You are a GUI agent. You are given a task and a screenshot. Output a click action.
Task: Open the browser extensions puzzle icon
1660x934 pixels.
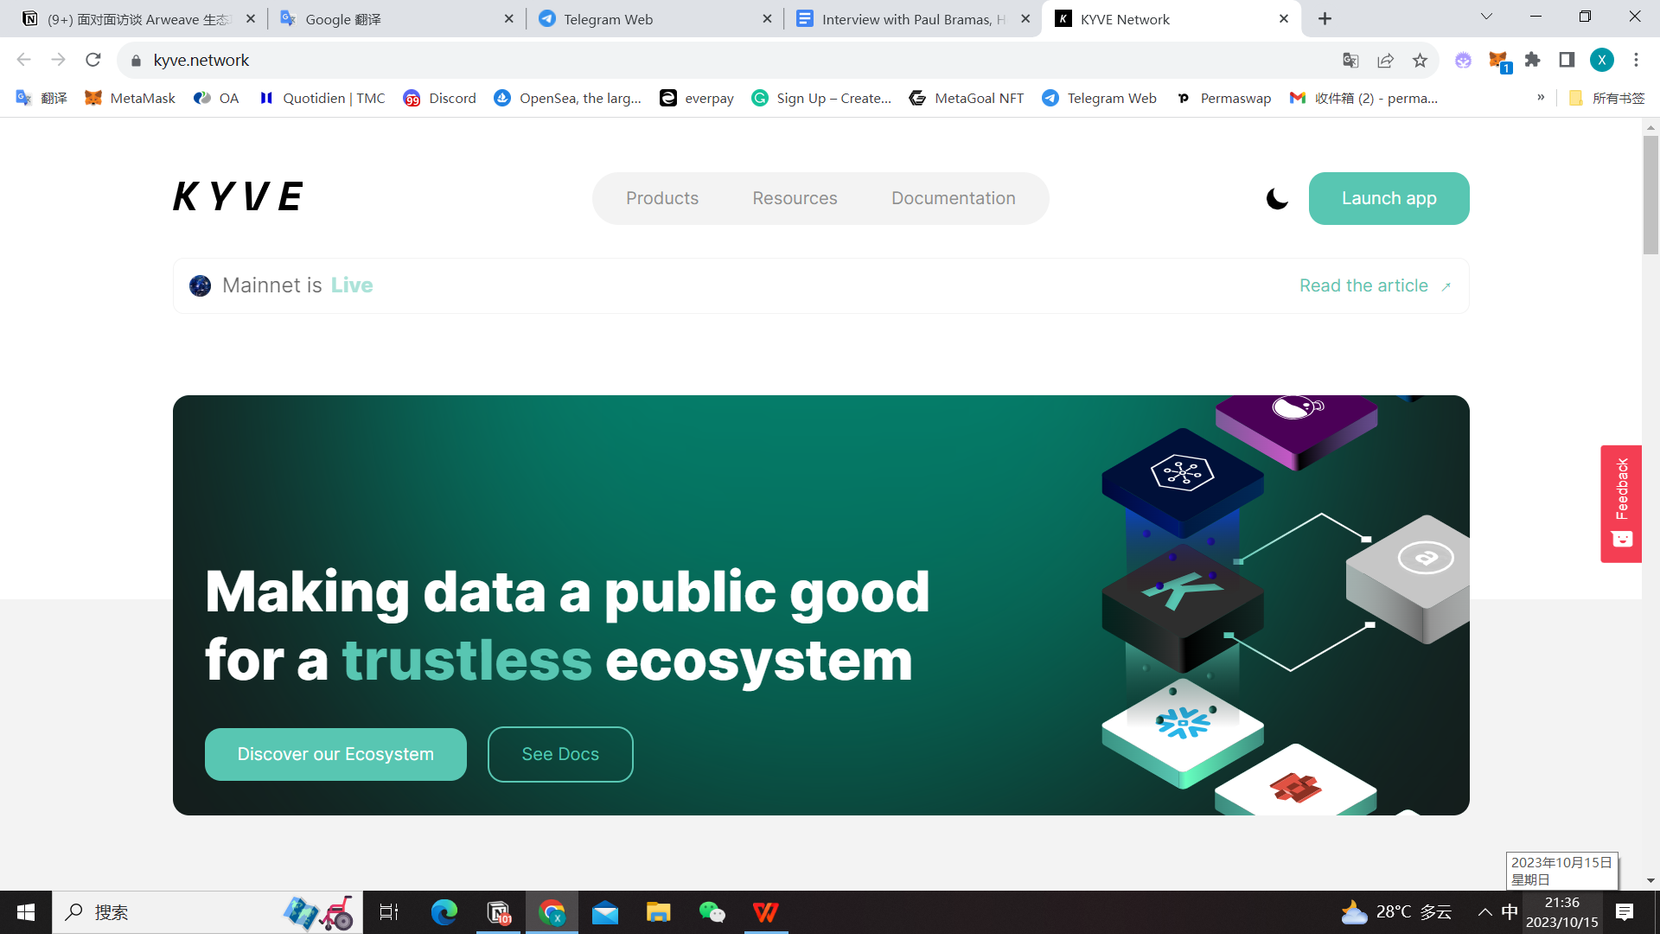[1532, 60]
